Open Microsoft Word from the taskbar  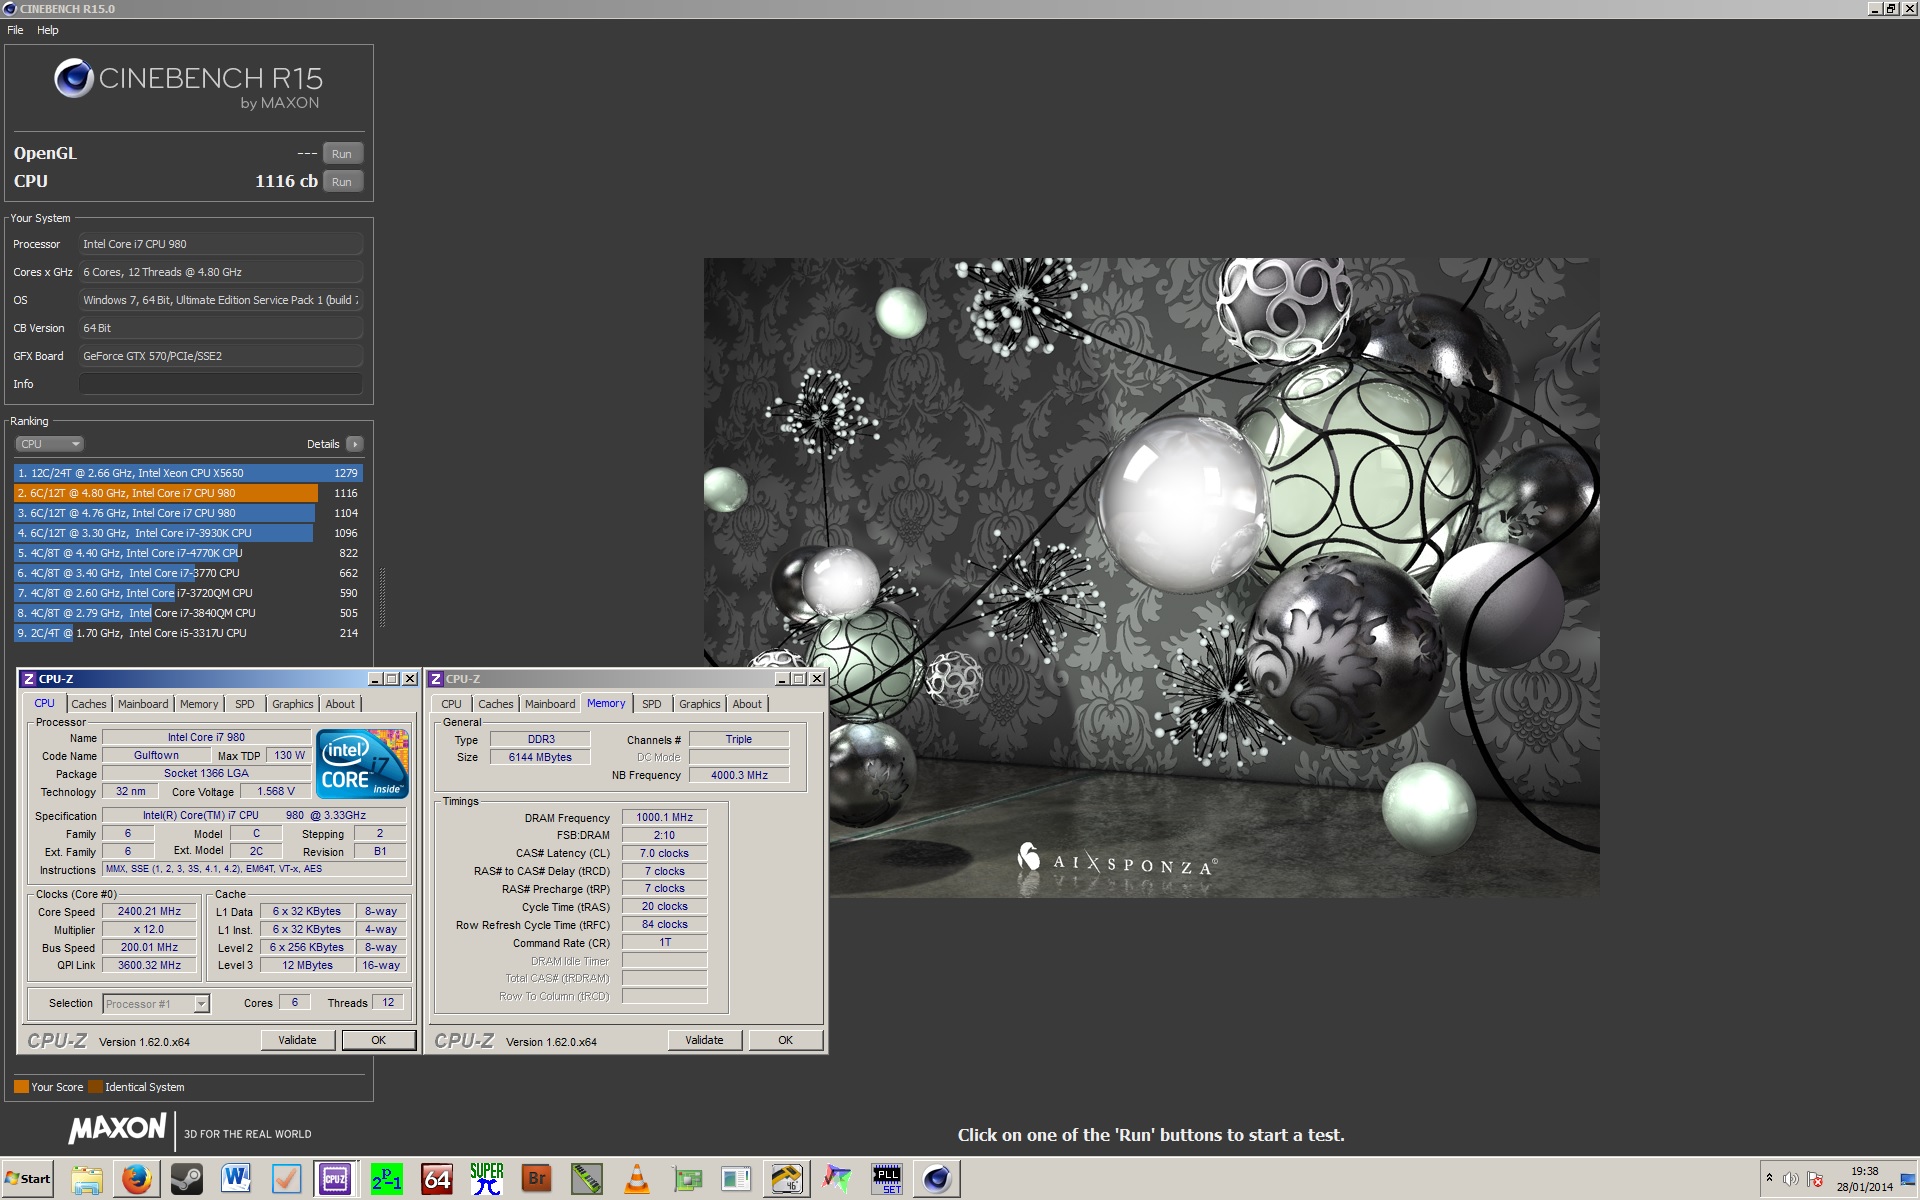click(237, 1179)
